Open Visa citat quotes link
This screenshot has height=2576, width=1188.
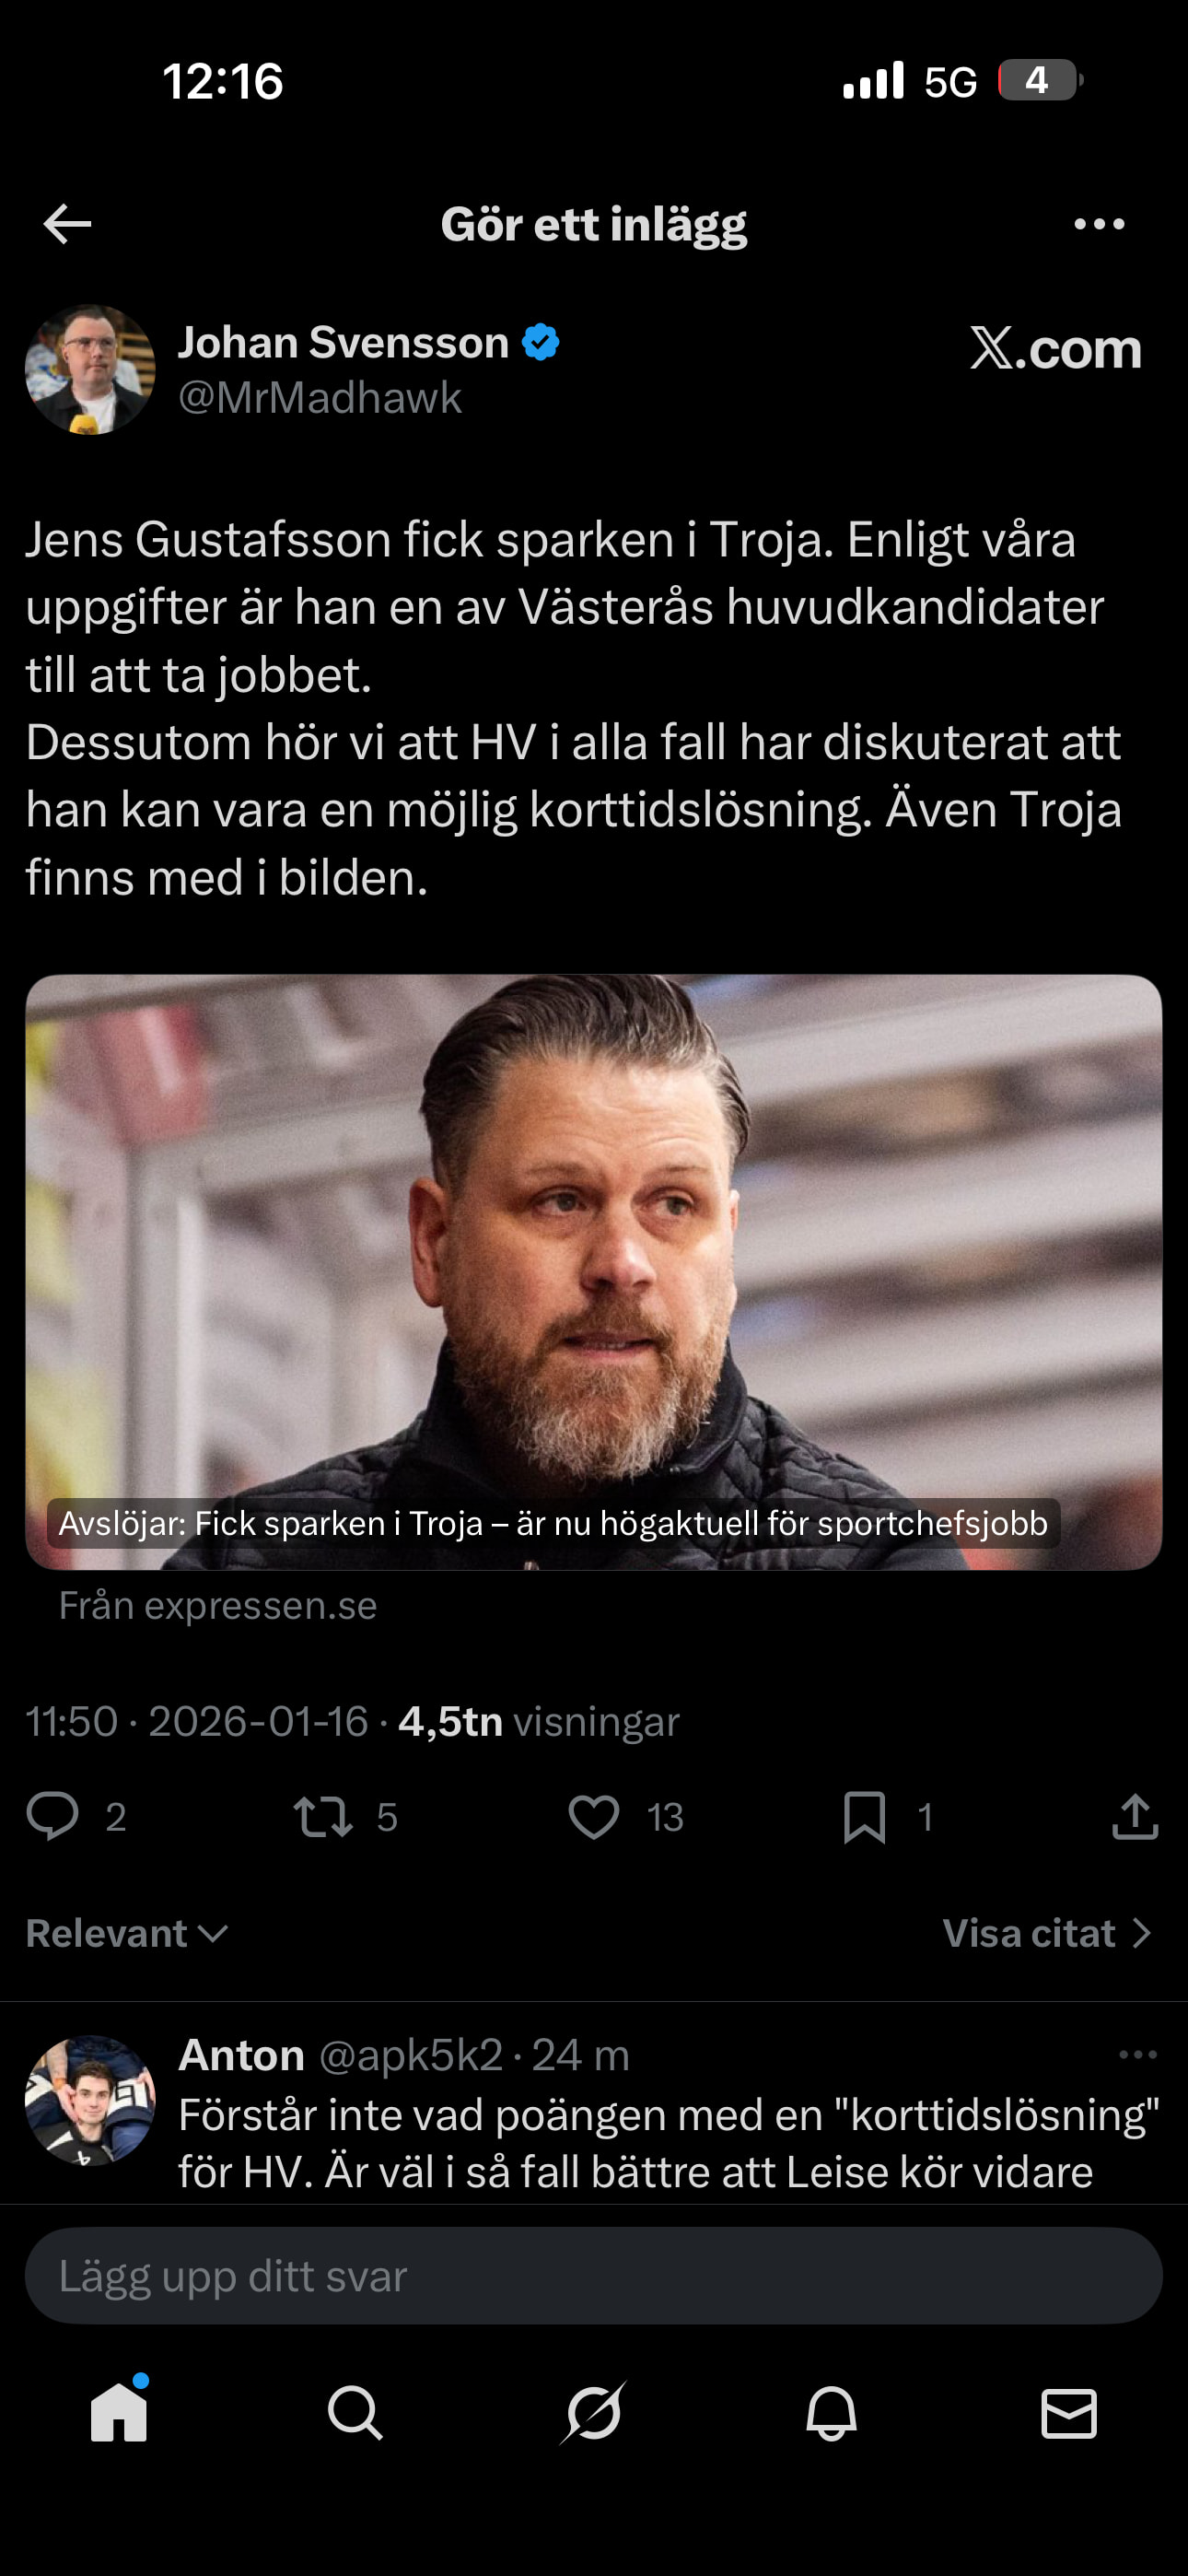[1046, 1933]
